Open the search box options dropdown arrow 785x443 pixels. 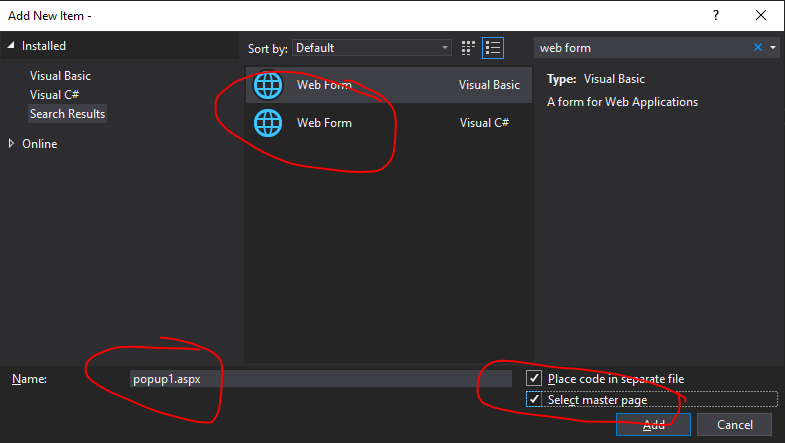point(773,48)
